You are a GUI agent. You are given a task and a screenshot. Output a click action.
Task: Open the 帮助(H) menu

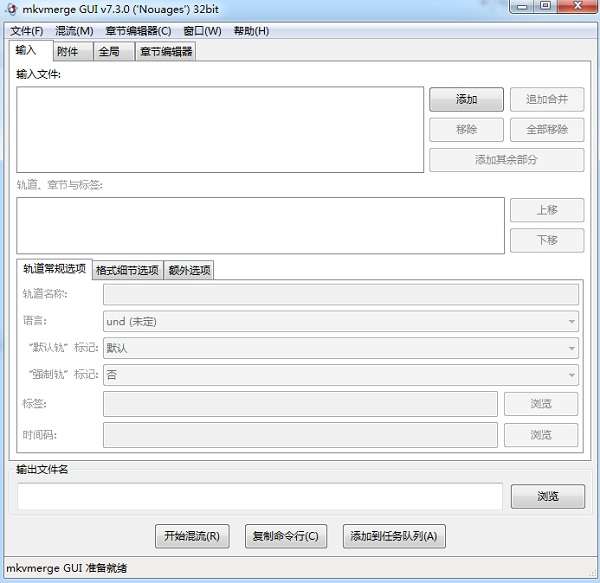(x=251, y=31)
